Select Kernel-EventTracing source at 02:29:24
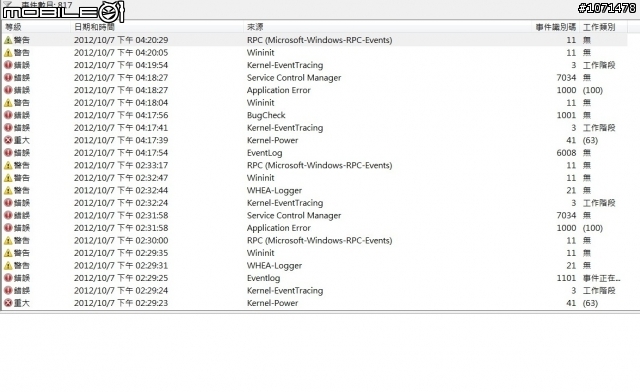 tap(285, 290)
